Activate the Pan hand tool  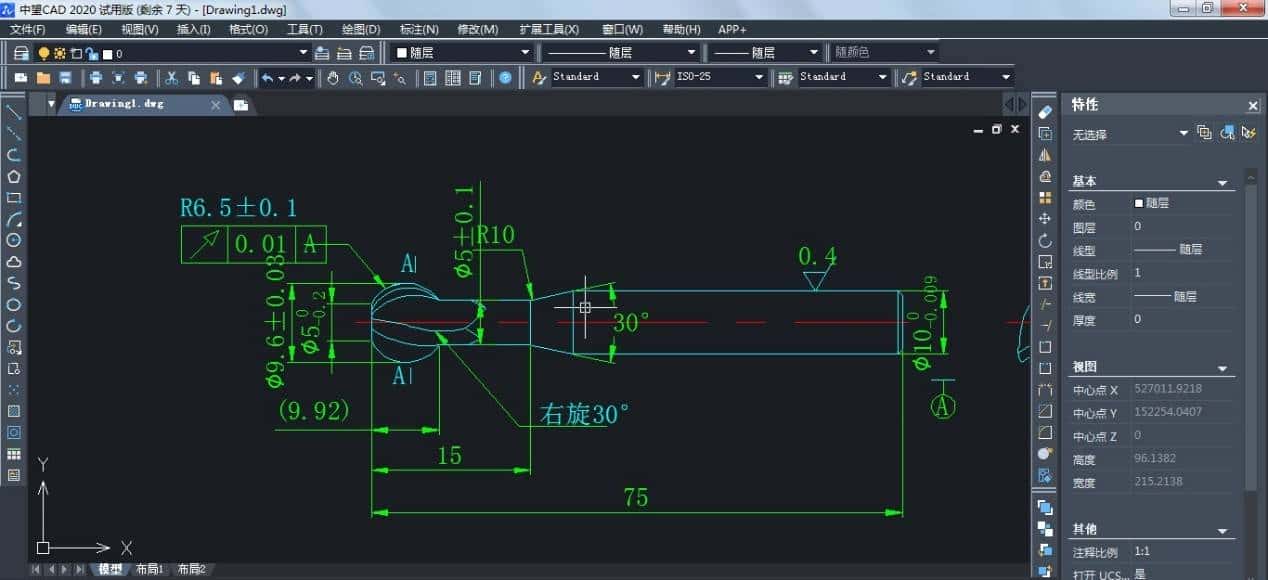click(333, 78)
